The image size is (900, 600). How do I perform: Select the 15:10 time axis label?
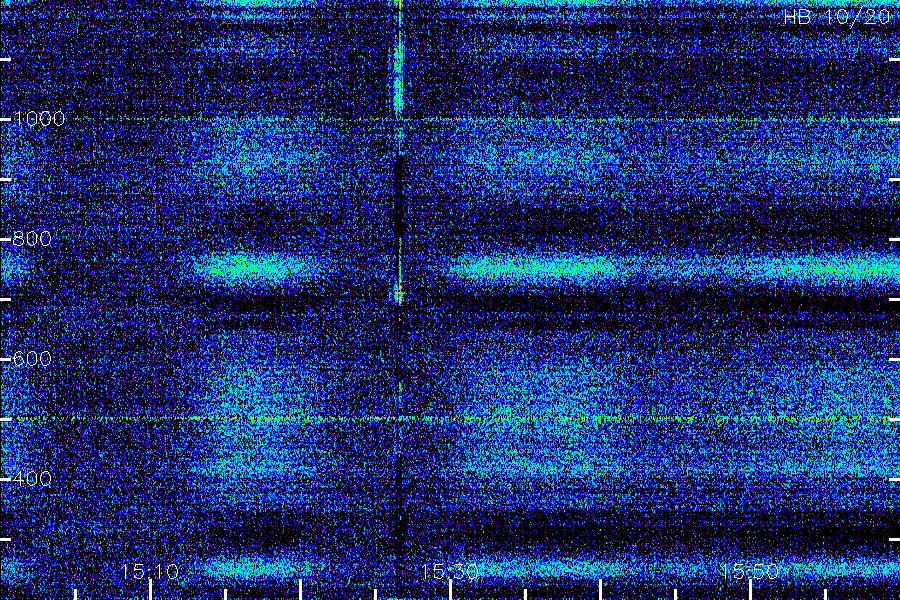[150, 571]
